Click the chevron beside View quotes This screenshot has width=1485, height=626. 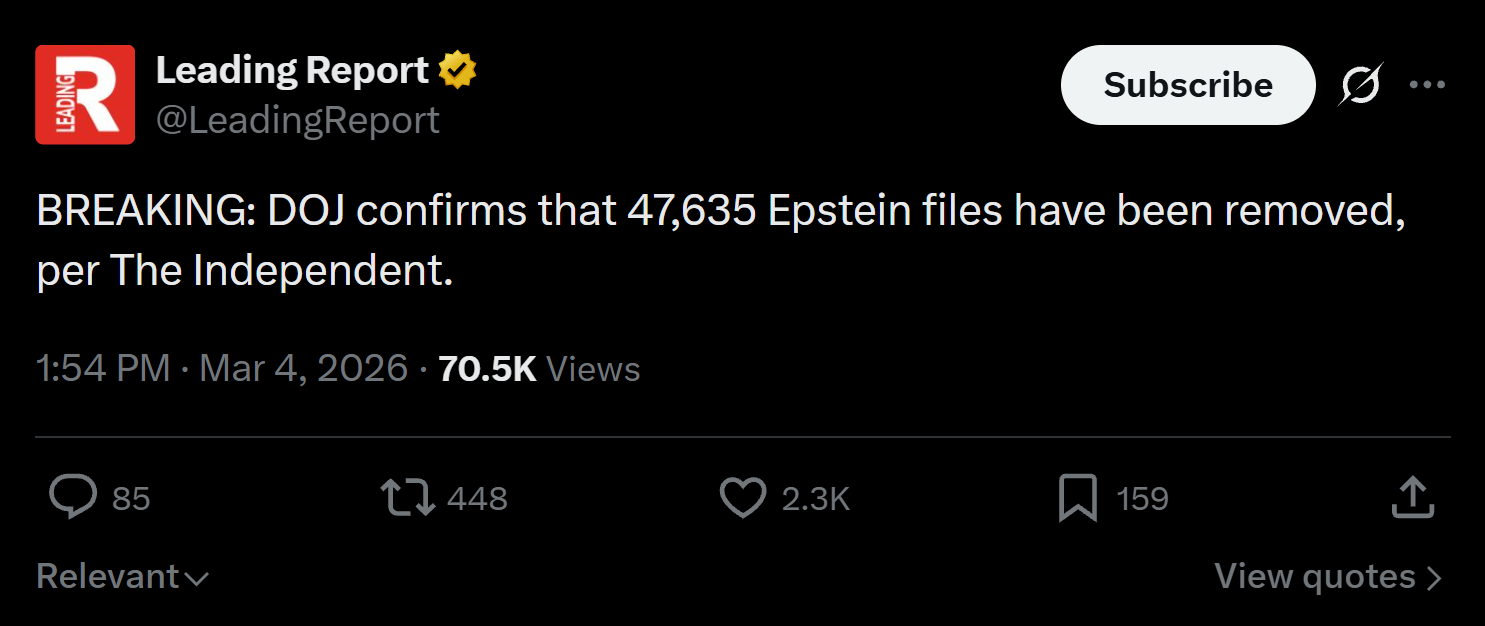(x=1433, y=578)
